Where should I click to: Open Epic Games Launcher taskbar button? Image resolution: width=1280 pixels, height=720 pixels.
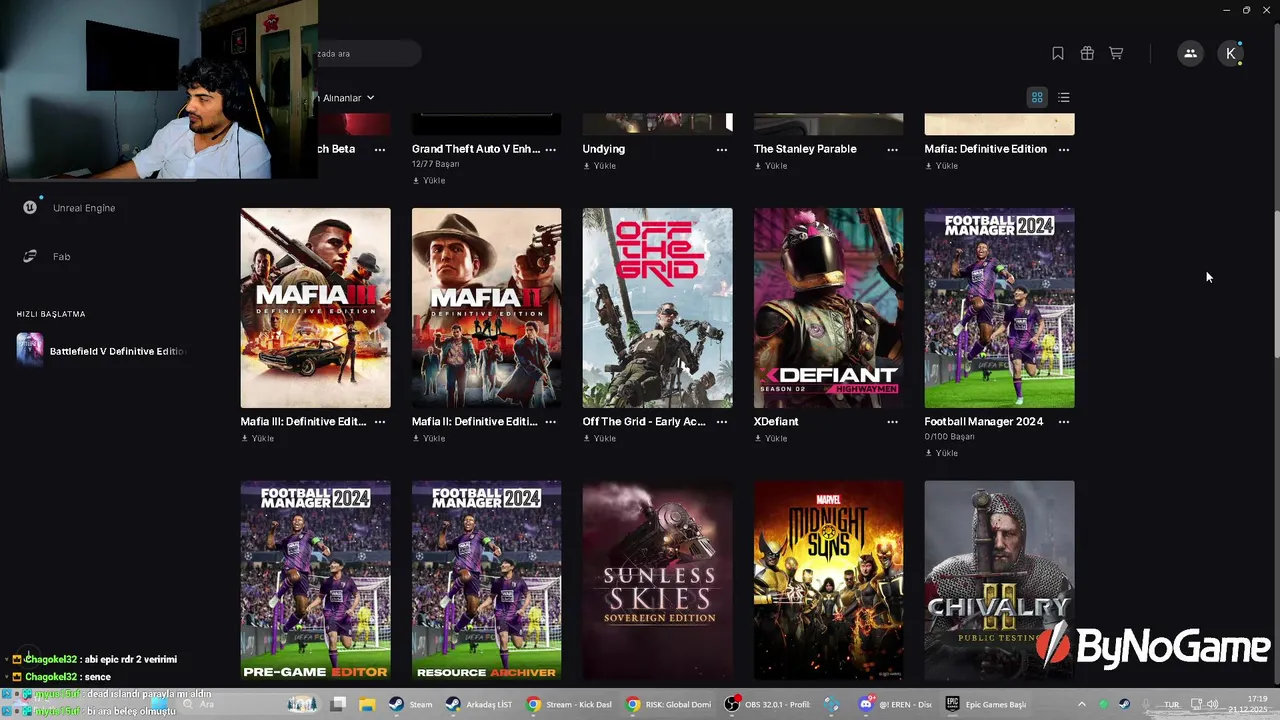[x=987, y=704]
